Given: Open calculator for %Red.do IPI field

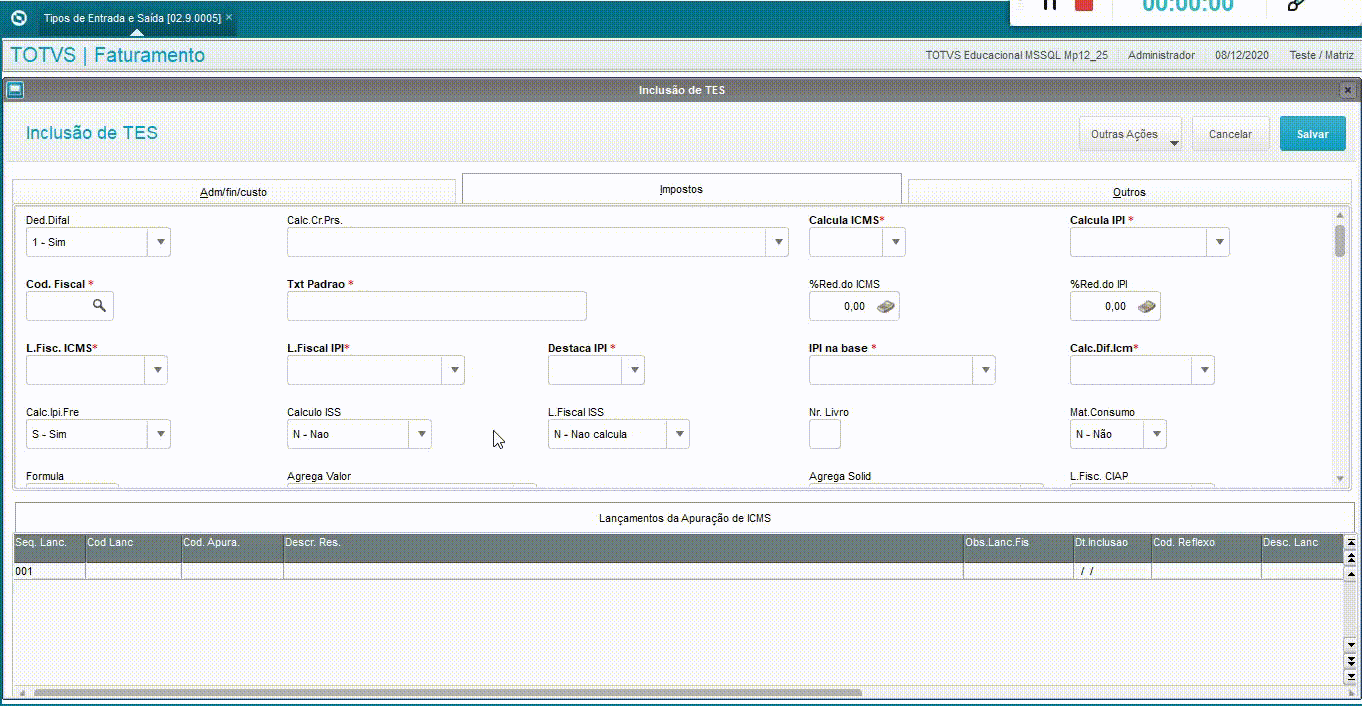Looking at the screenshot, I should point(1147,306).
